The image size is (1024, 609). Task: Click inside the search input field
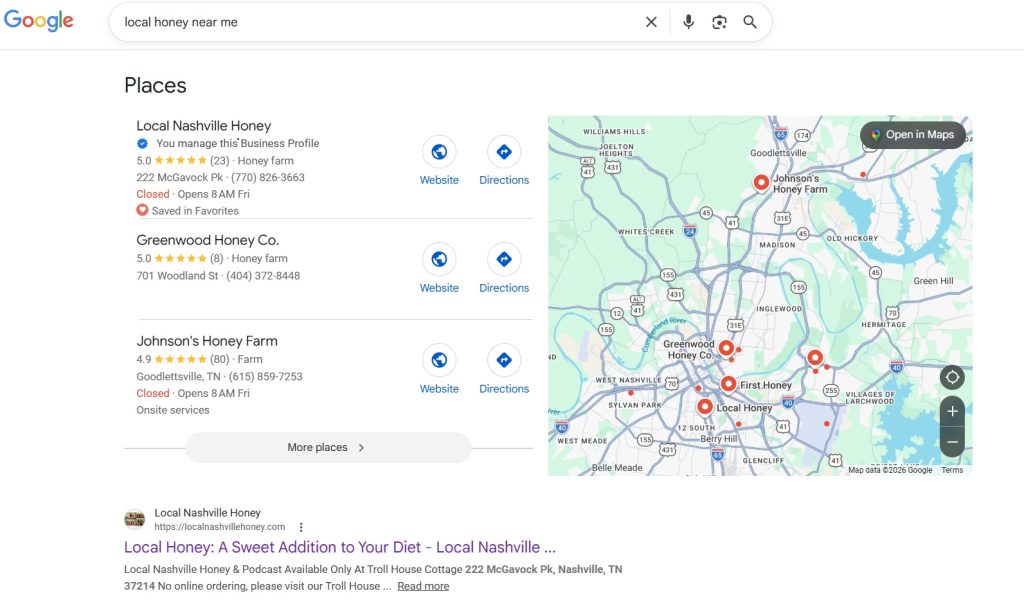pyautogui.click(x=380, y=22)
